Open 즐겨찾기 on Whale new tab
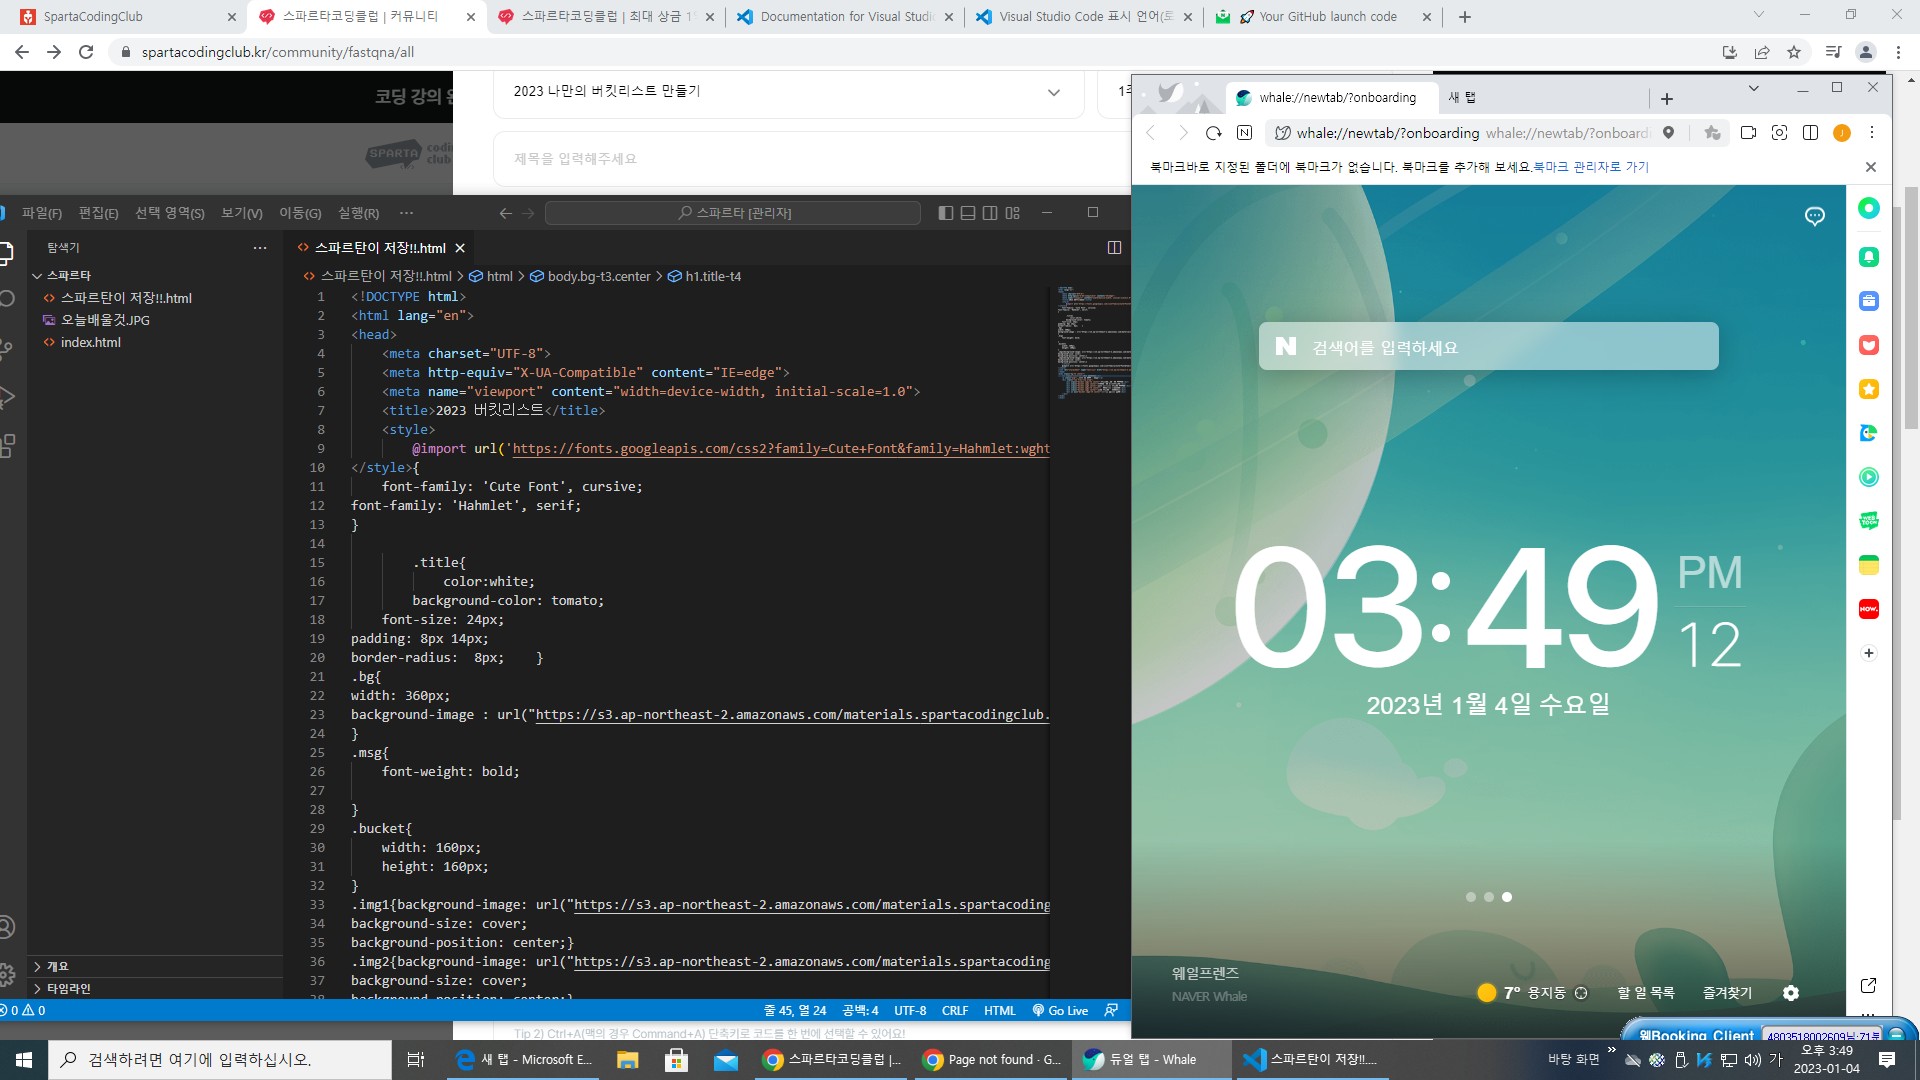1920x1080 pixels. point(1727,993)
